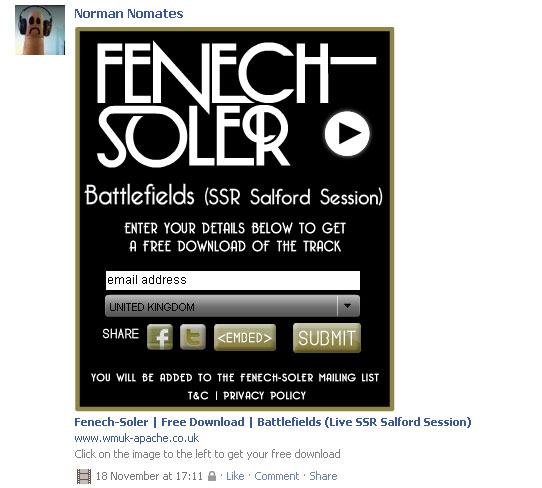Click the Share link below the post

coord(323,476)
